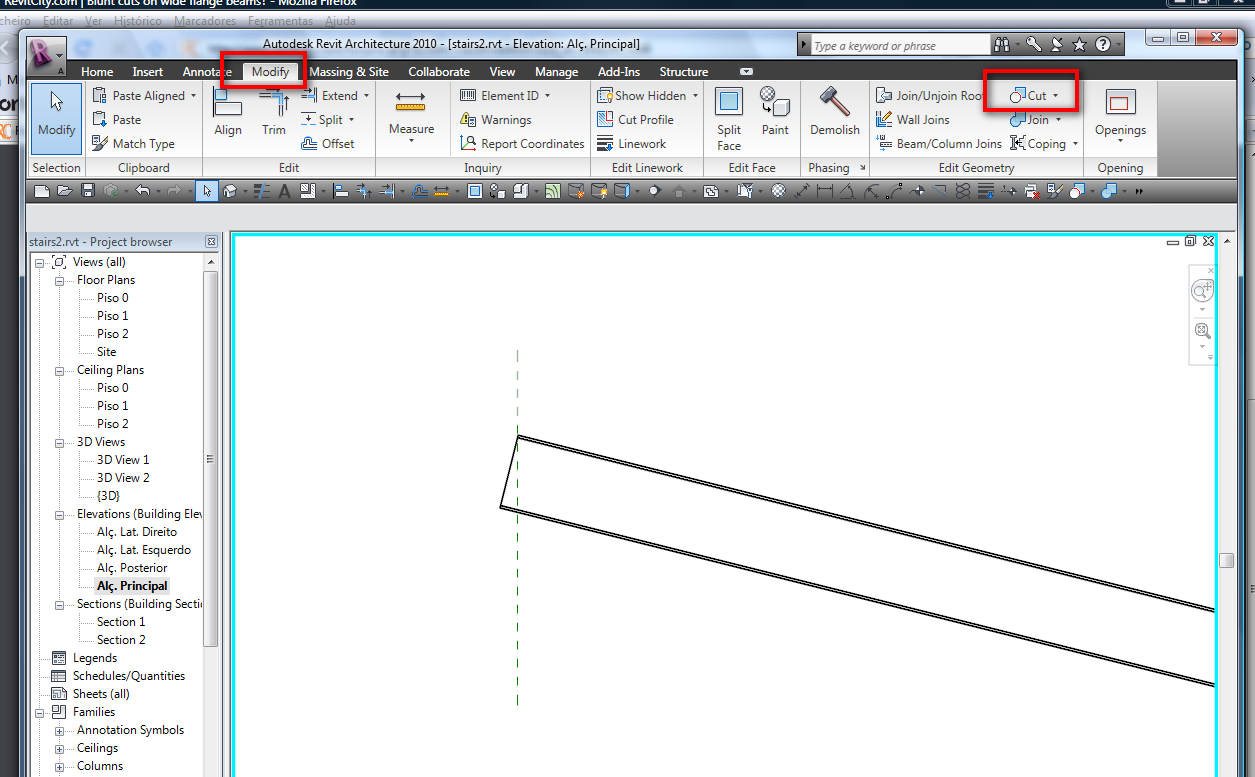Click Join/Unjoin Roof tool
The width and height of the screenshot is (1255, 777).
929,96
